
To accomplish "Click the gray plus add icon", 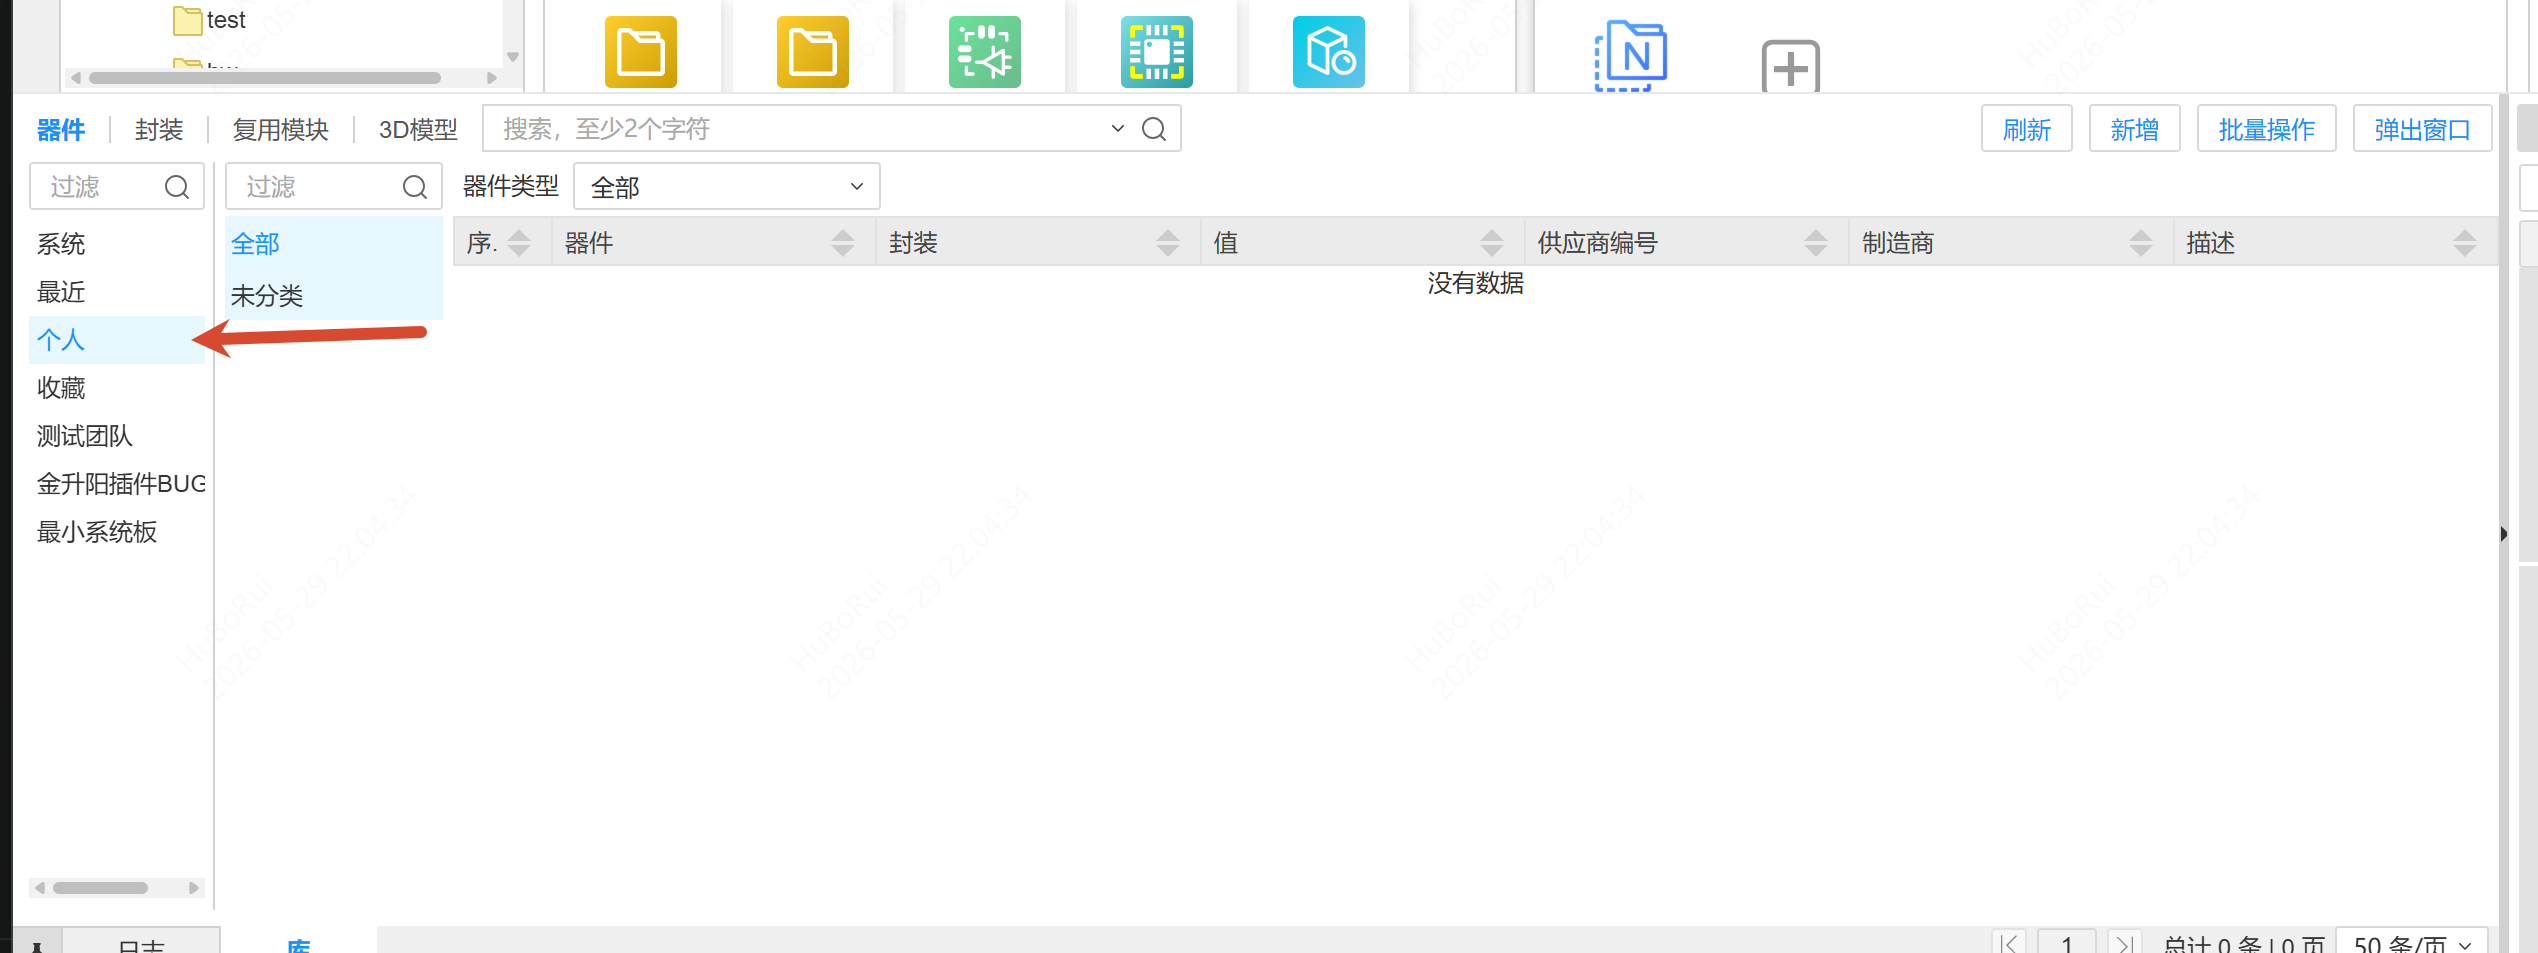I will pyautogui.click(x=1790, y=68).
